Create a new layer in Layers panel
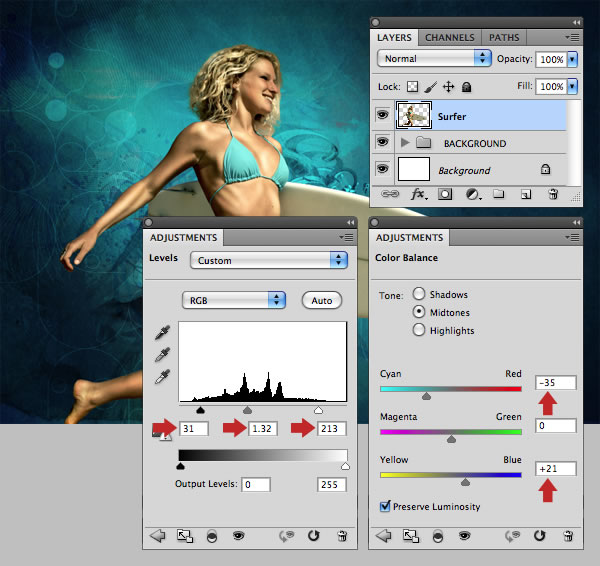The width and height of the screenshot is (600, 566). [526, 194]
